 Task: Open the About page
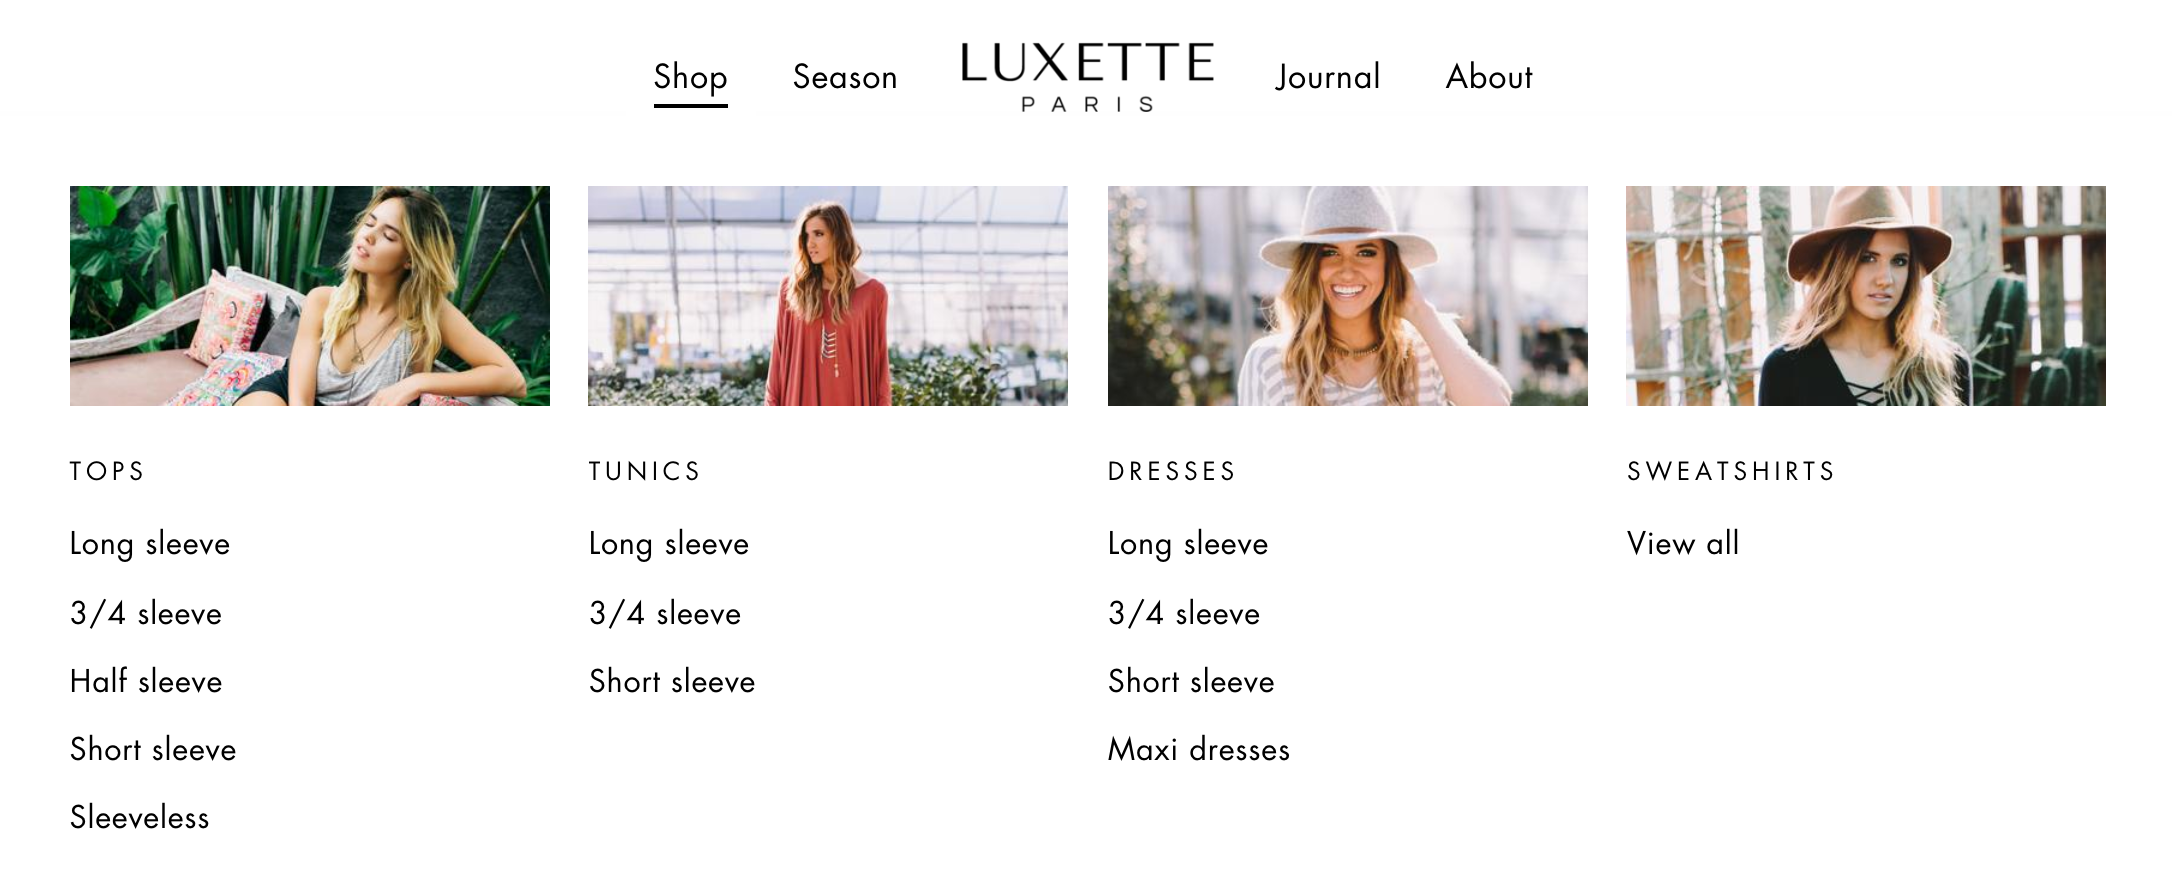tap(1489, 77)
